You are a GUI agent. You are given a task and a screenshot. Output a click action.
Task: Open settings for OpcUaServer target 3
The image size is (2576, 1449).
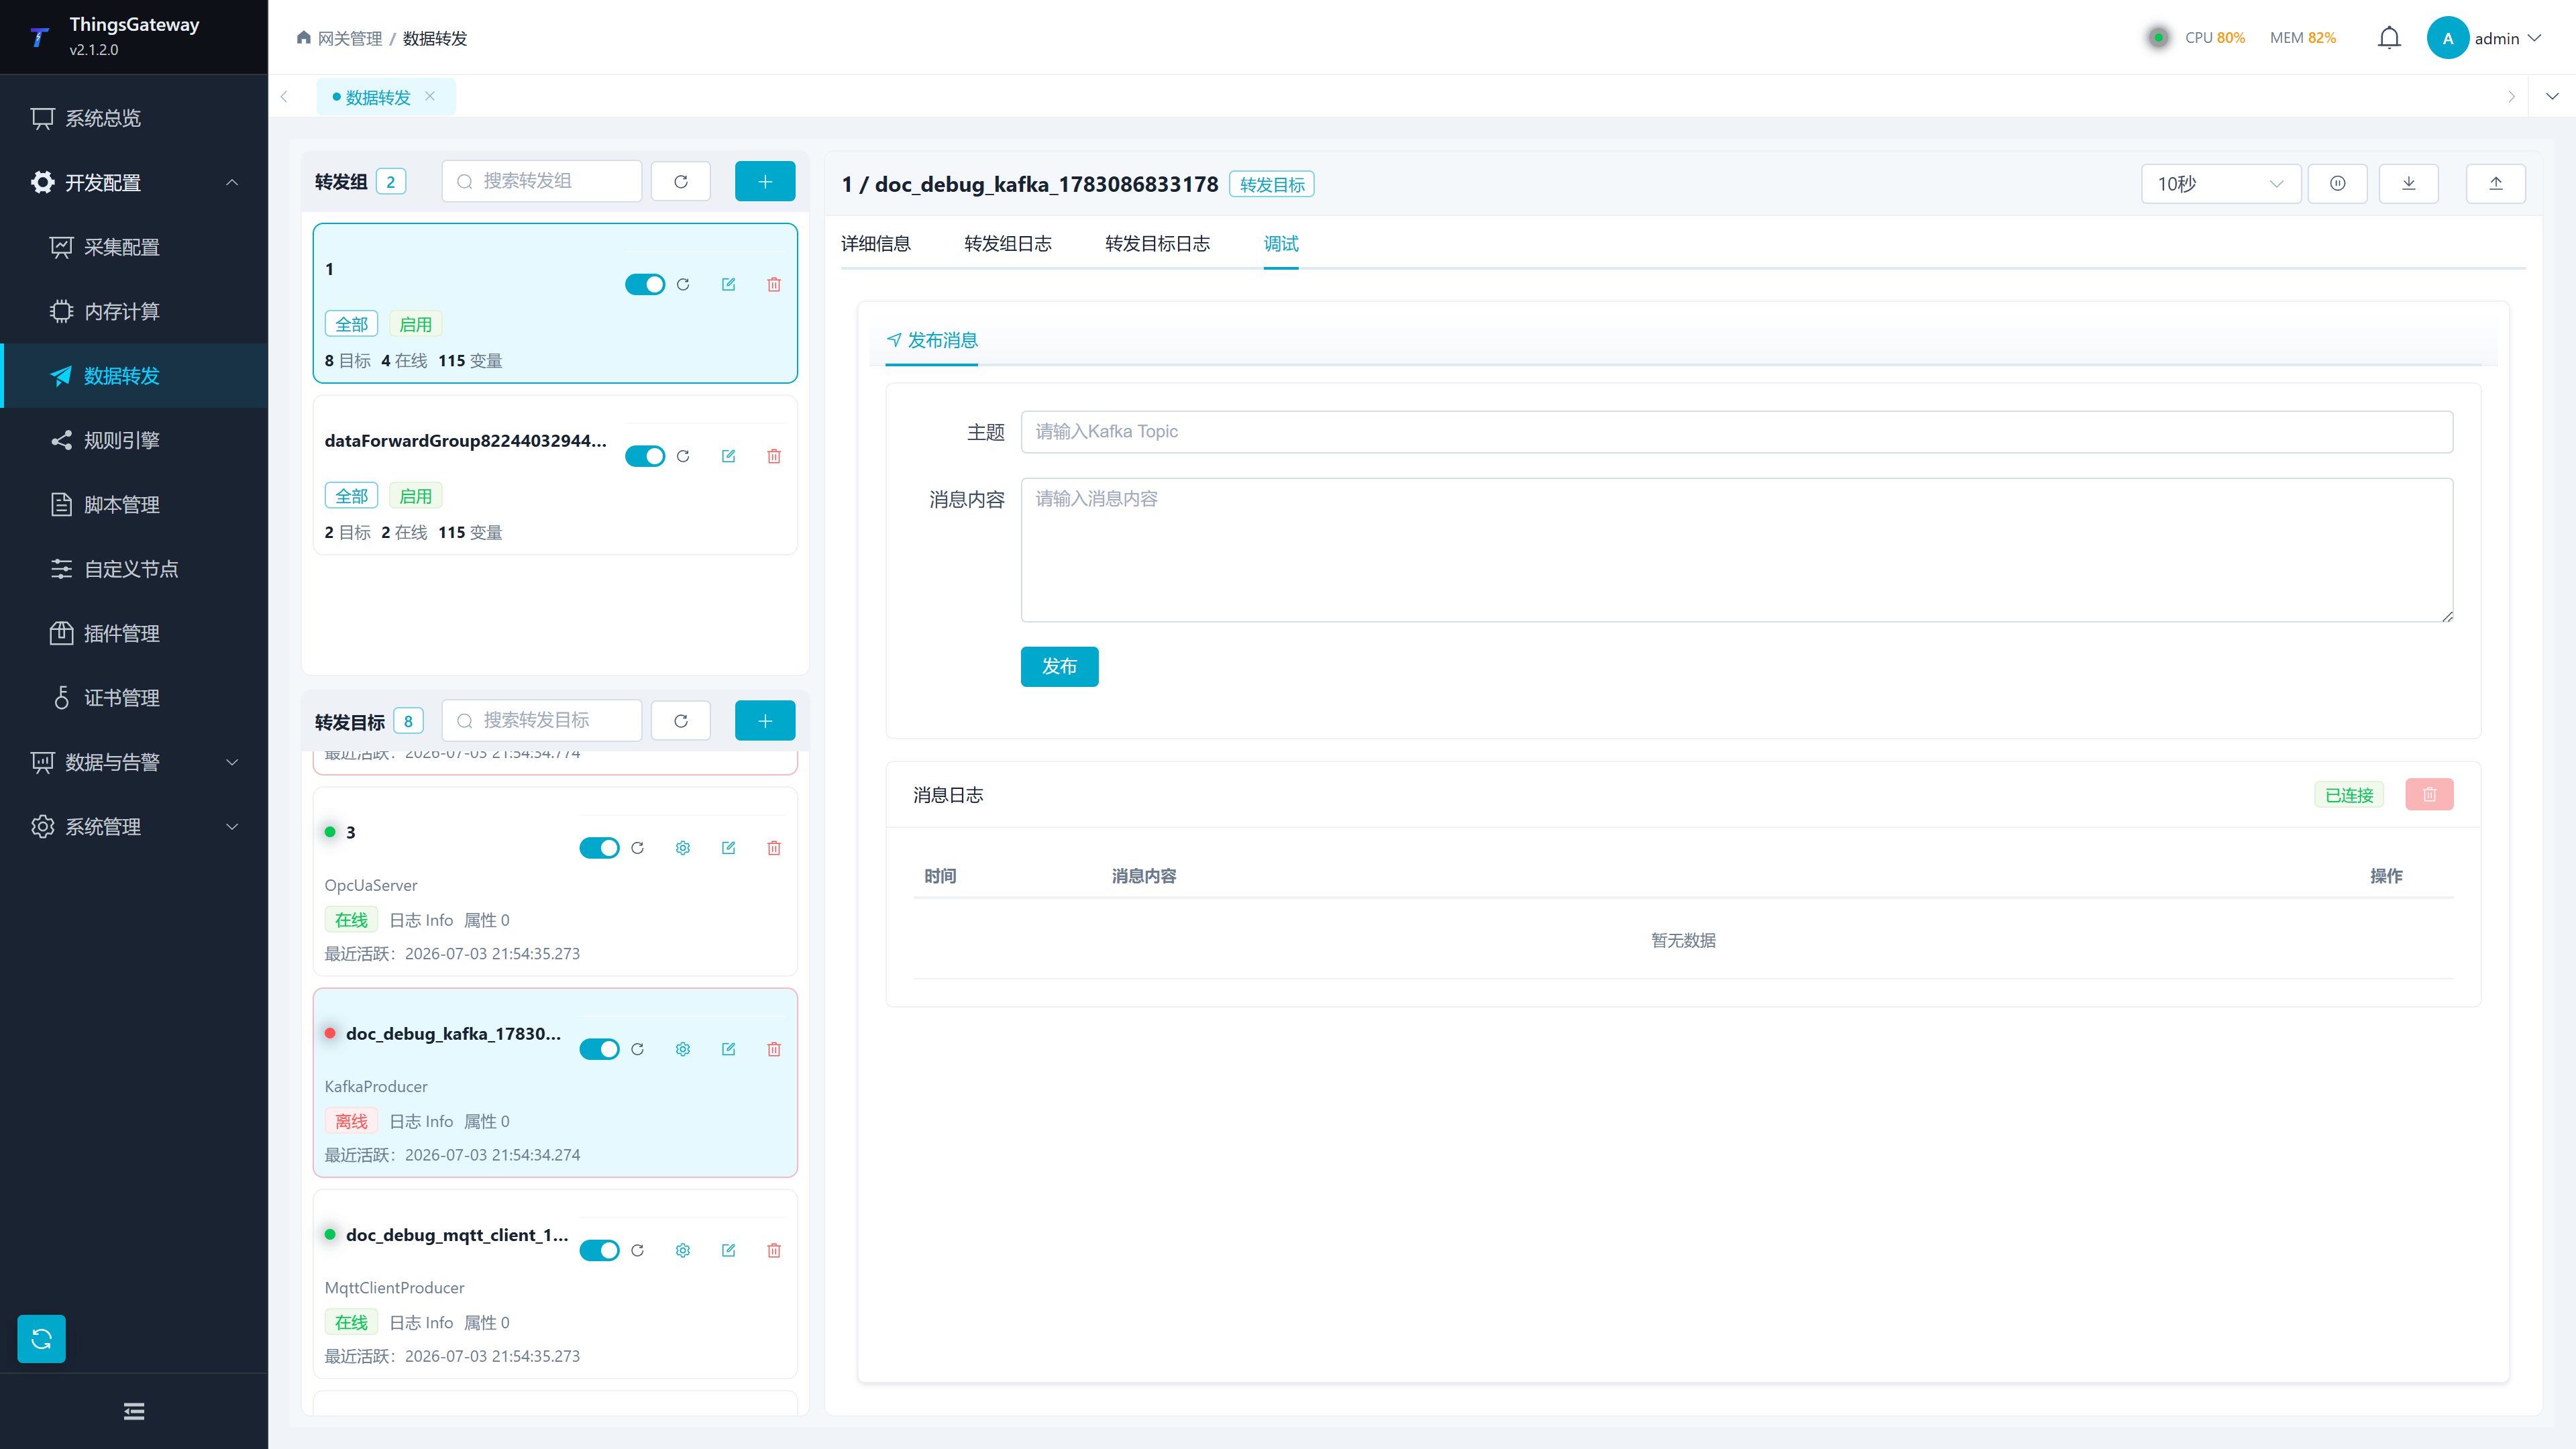click(x=683, y=847)
